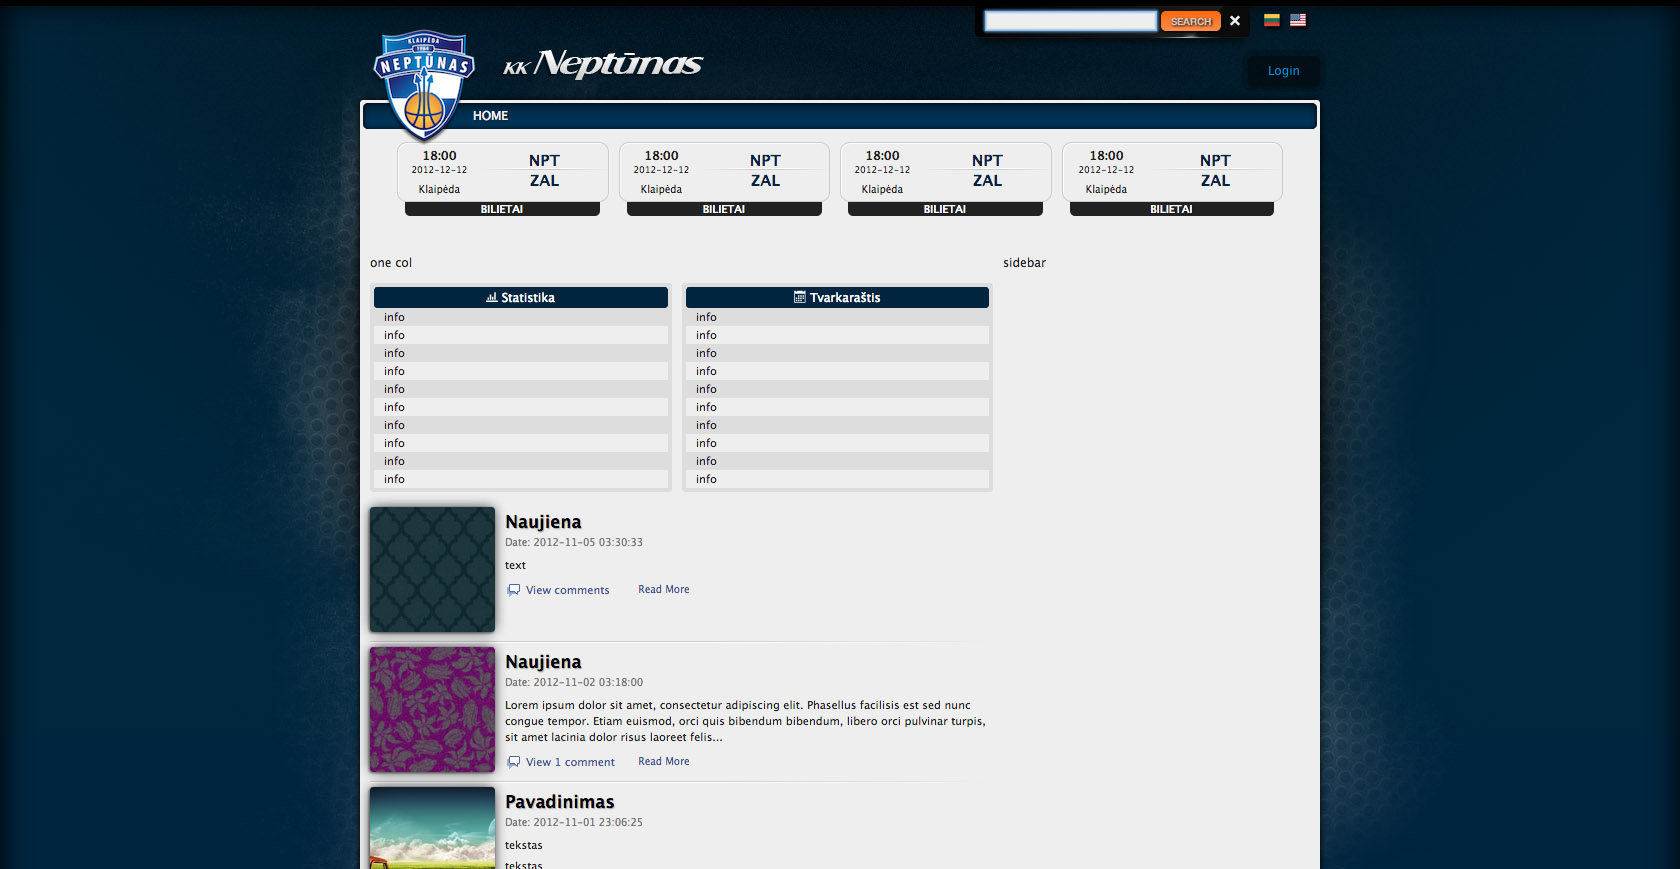Click the comment bubble icon beside View 1 comment
Viewport: 1680px width, 869px height.
[x=513, y=762]
